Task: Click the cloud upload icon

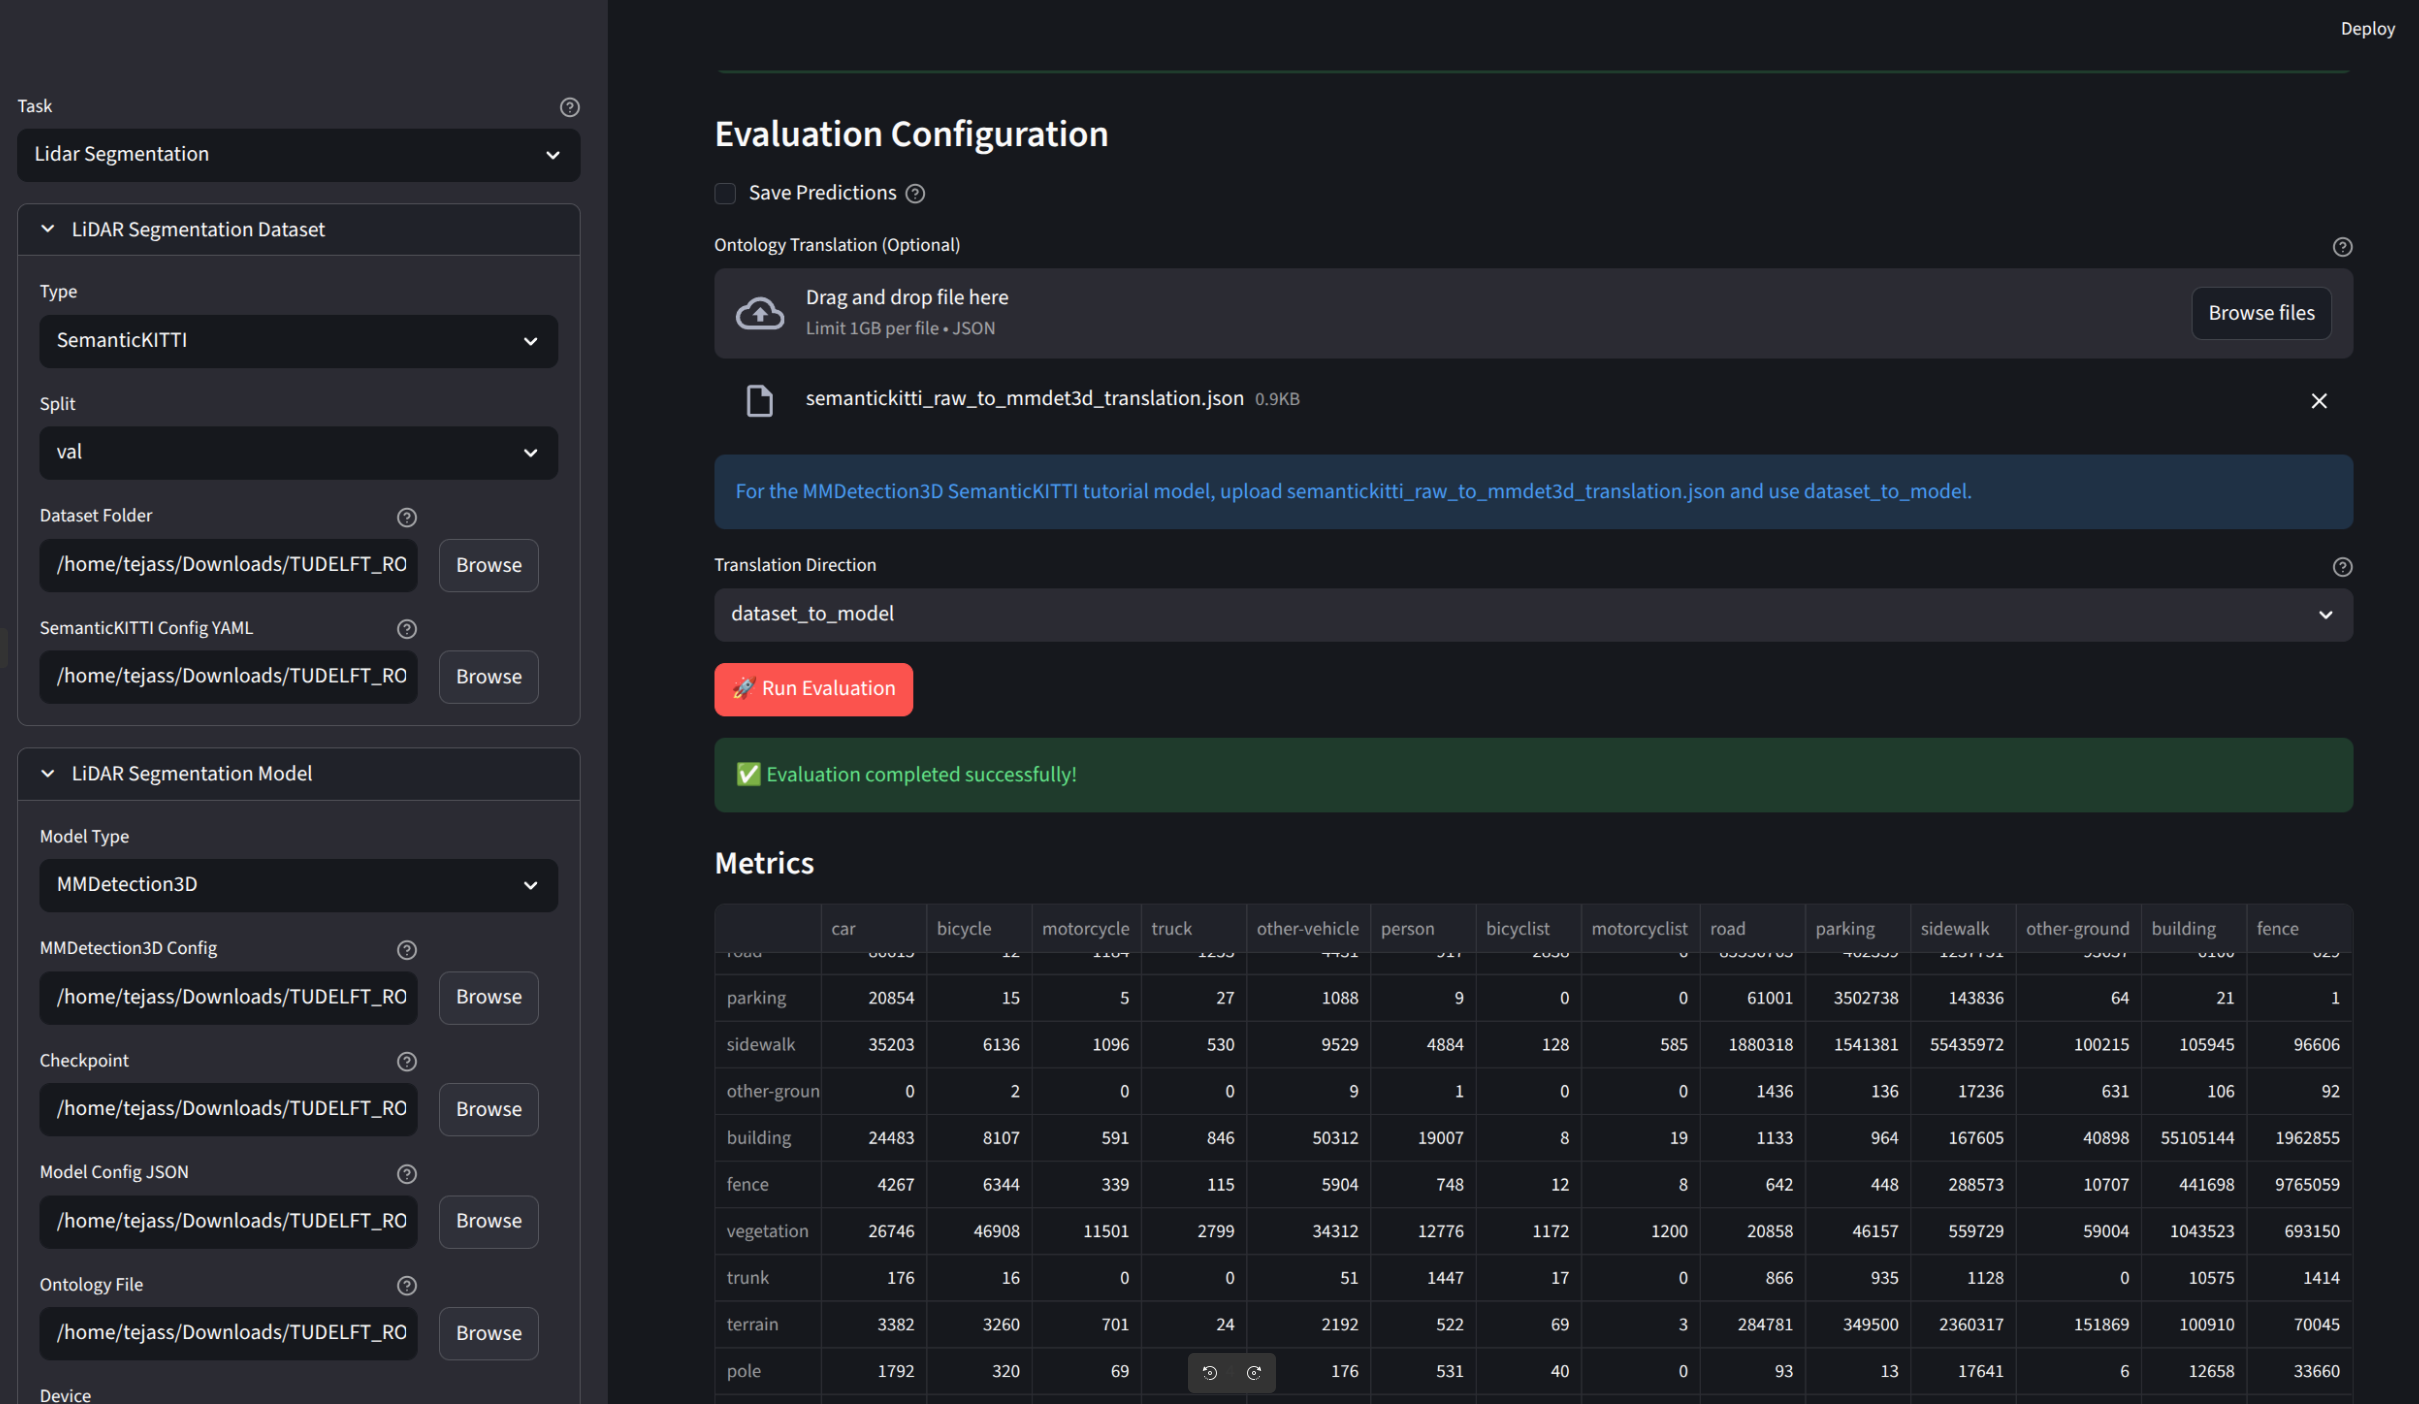Action: pyautogui.click(x=760, y=313)
